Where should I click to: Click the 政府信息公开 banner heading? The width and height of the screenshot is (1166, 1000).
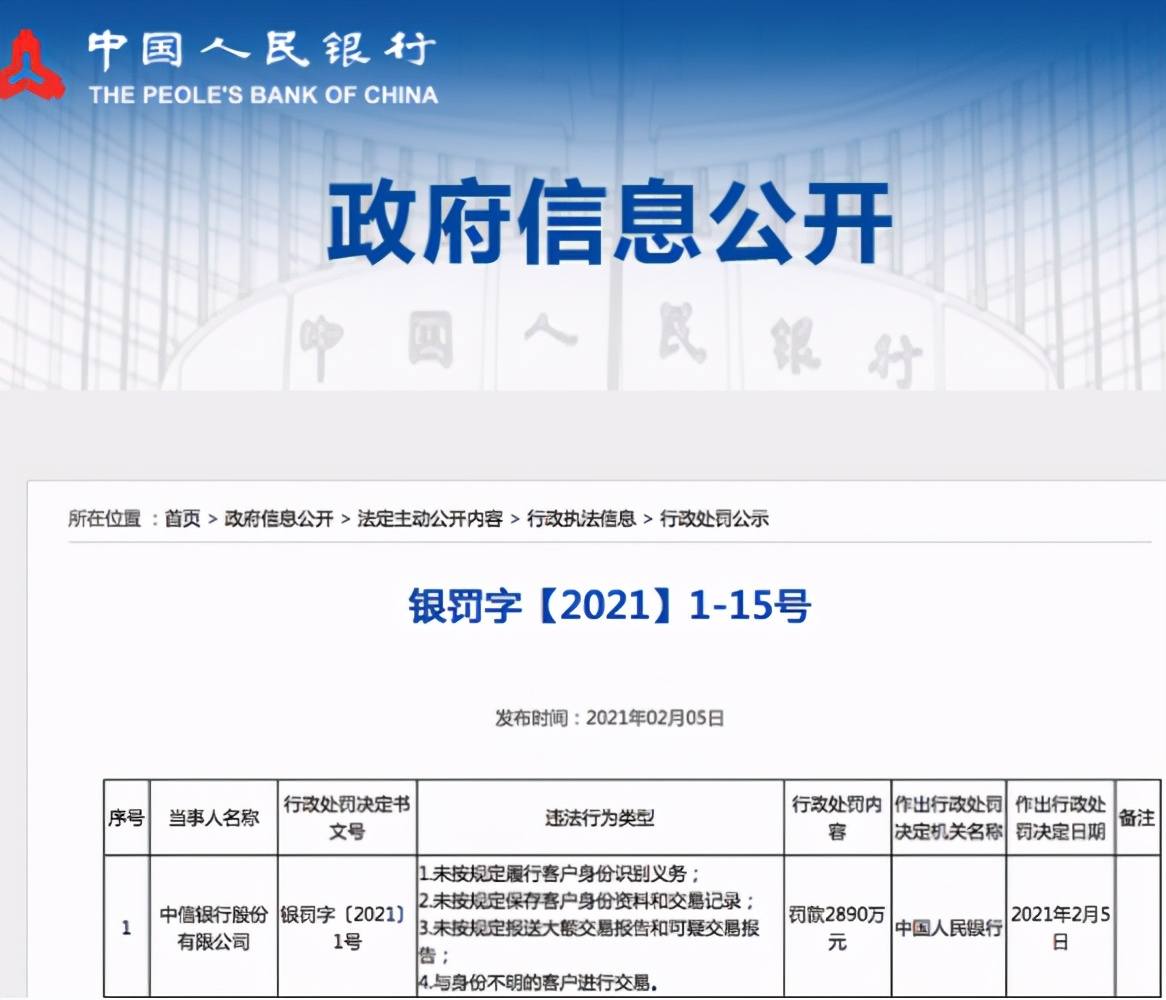pyautogui.click(x=609, y=222)
